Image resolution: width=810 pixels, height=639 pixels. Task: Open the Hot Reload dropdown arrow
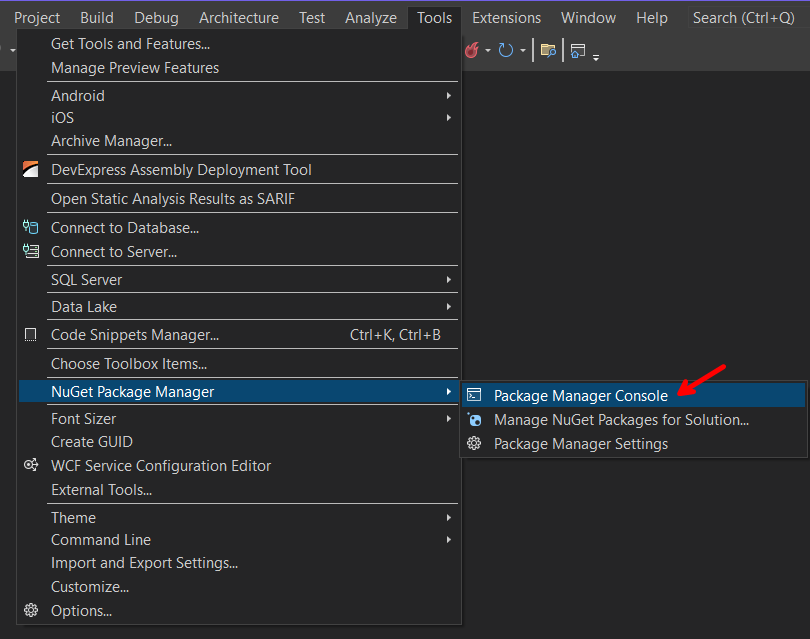(488, 51)
